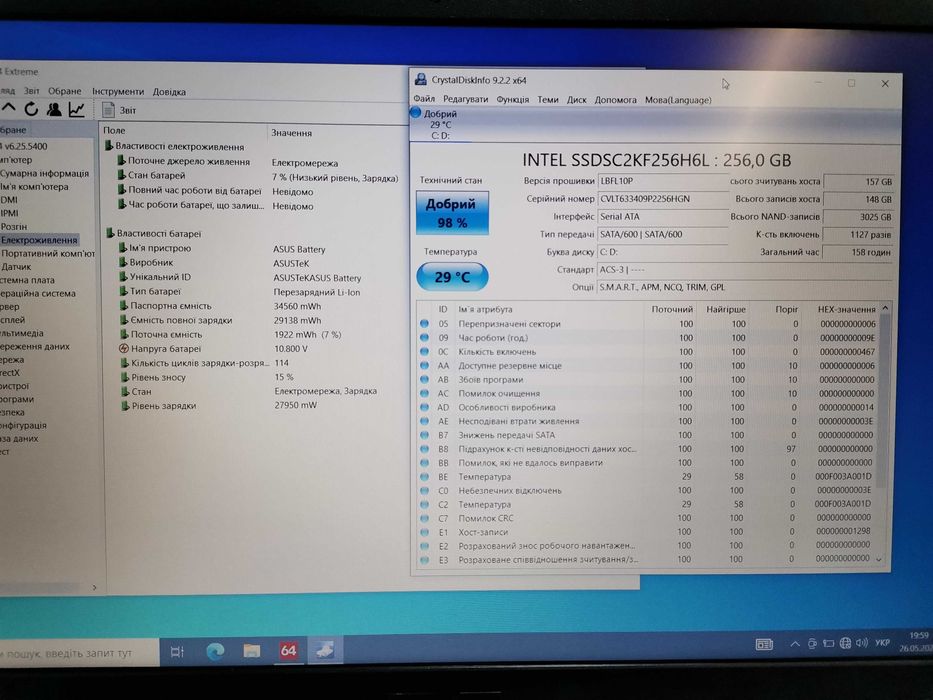This screenshot has height=700, width=933.
Task: Open the Теми menu in CrystalDiskInfo
Action: tap(547, 99)
